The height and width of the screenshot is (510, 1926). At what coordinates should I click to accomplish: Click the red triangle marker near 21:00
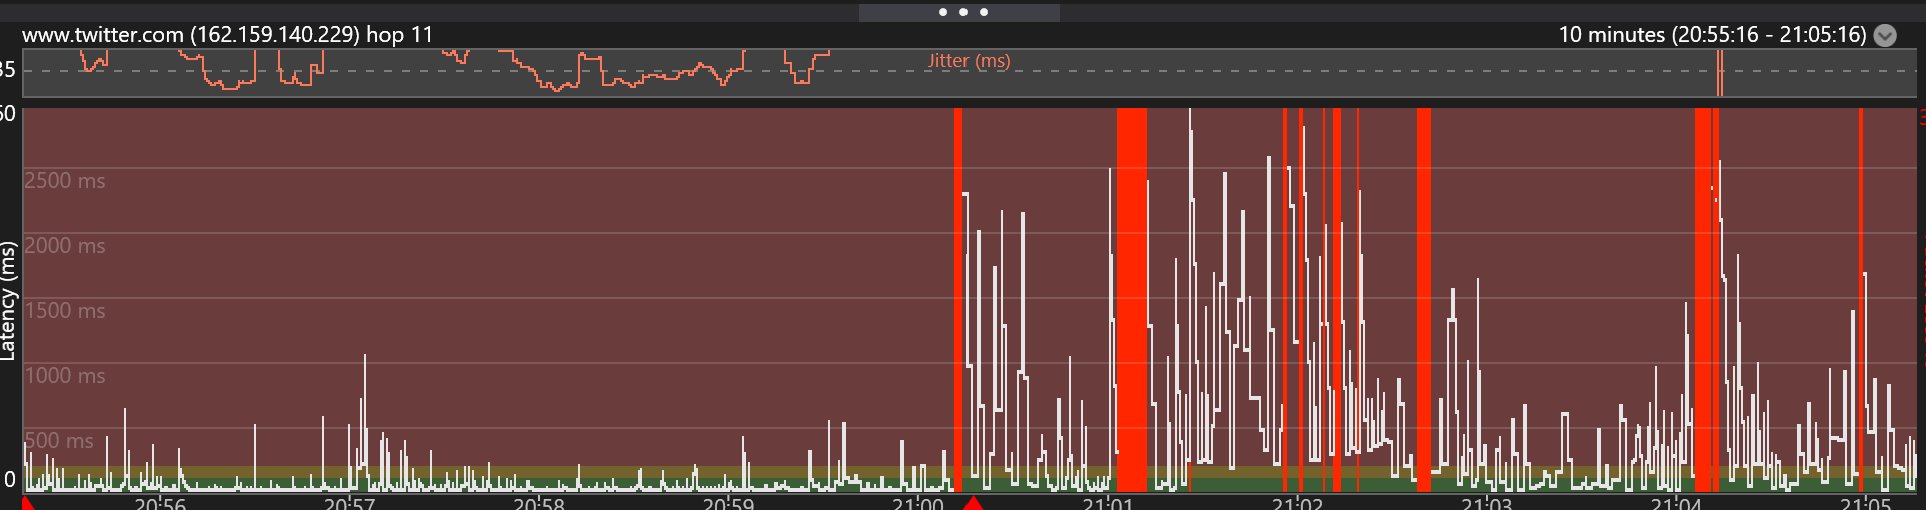[972, 503]
